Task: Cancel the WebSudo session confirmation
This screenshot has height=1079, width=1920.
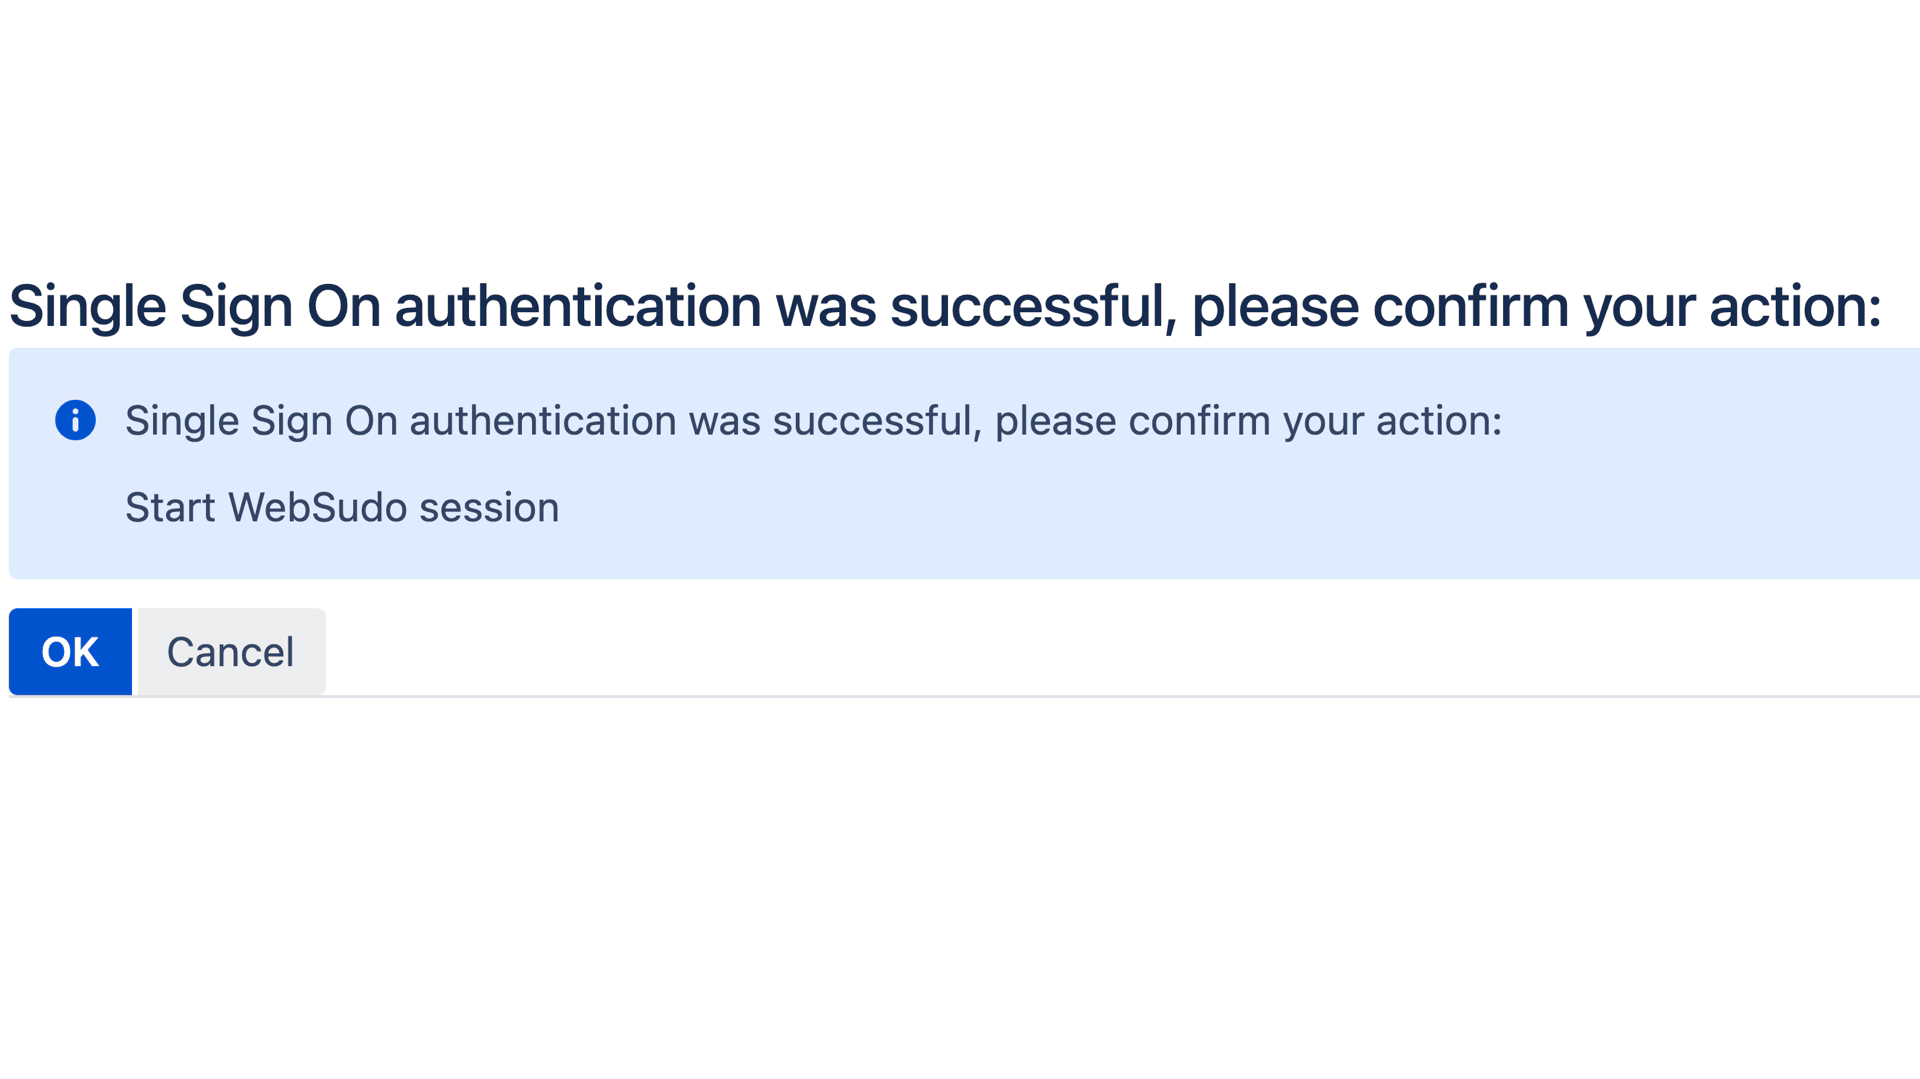Action: point(230,652)
